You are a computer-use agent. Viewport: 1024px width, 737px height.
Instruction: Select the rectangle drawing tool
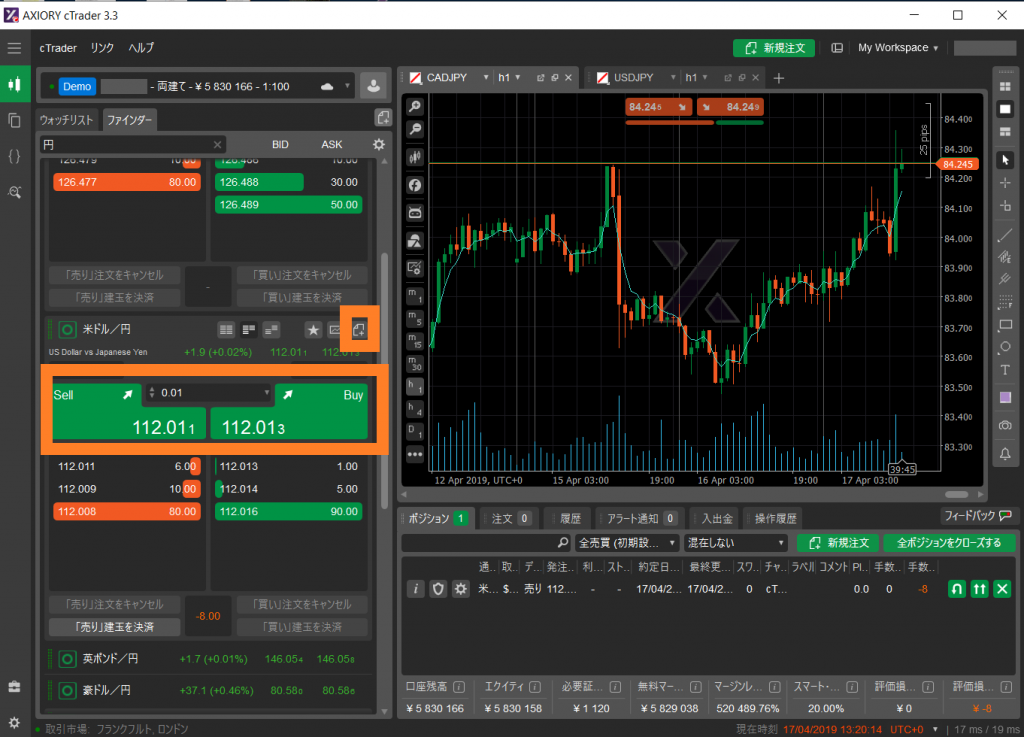(1005, 324)
